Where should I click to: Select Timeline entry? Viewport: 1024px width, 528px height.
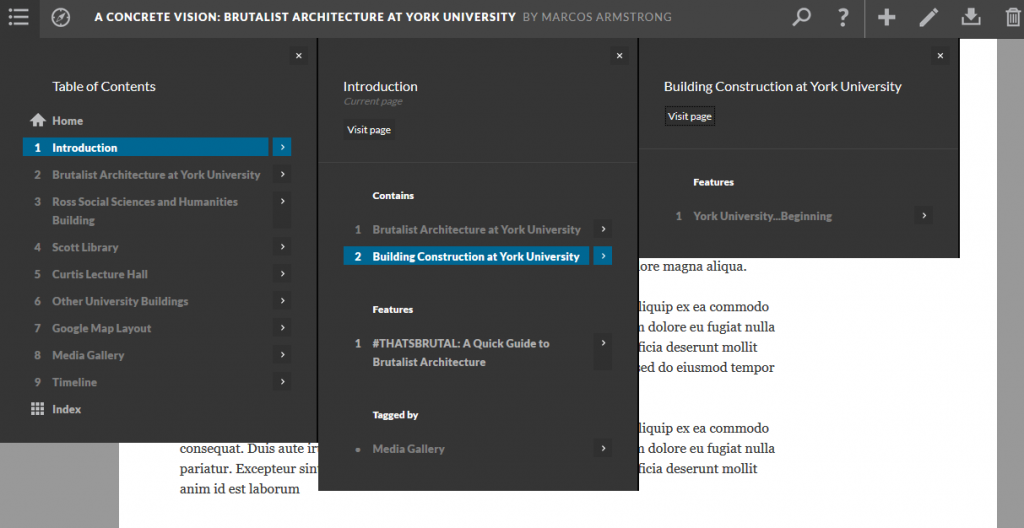74,382
